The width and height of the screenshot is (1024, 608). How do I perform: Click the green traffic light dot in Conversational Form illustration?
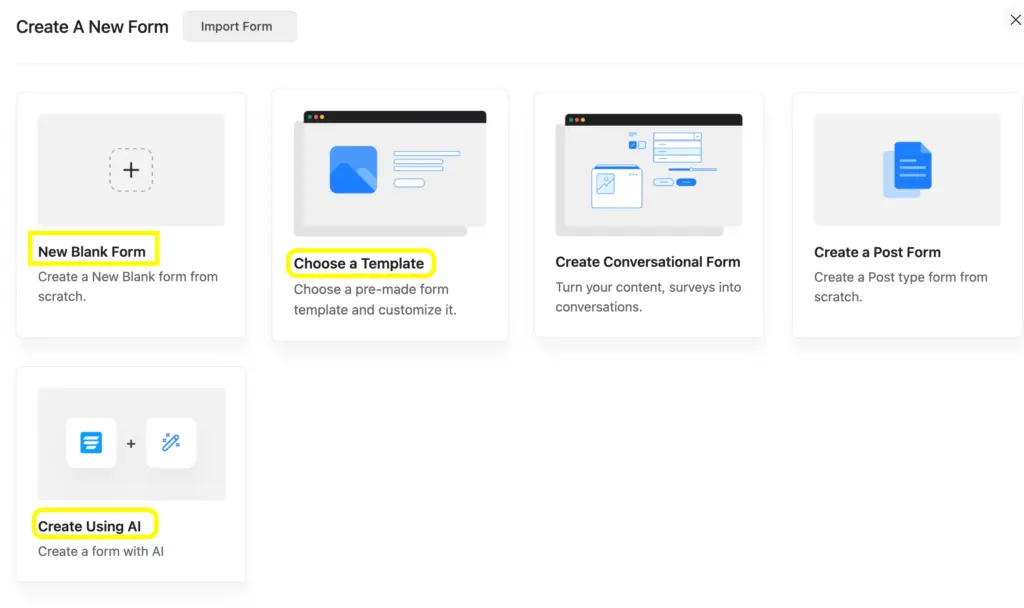[571, 120]
